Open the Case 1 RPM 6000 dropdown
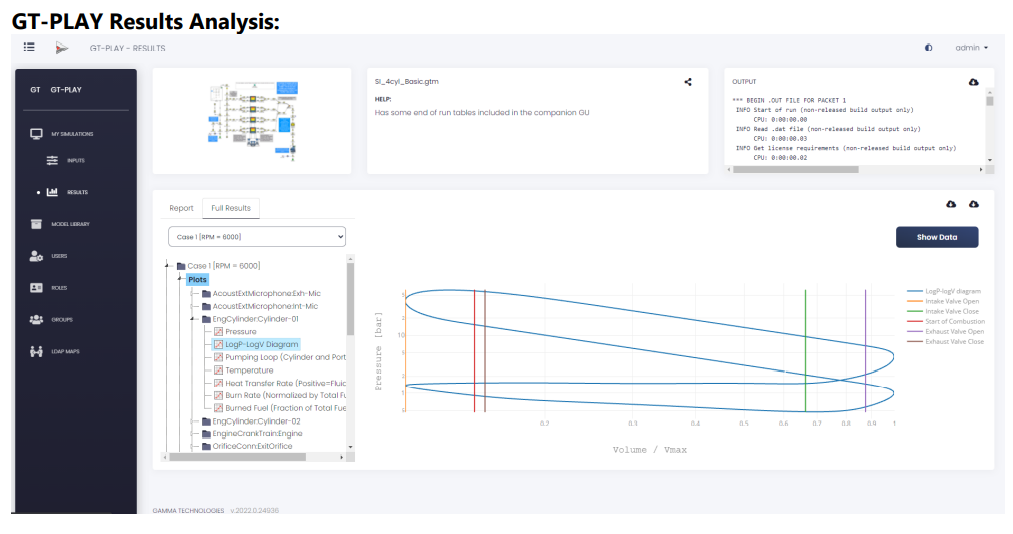The width and height of the screenshot is (1013, 534). click(x=256, y=237)
